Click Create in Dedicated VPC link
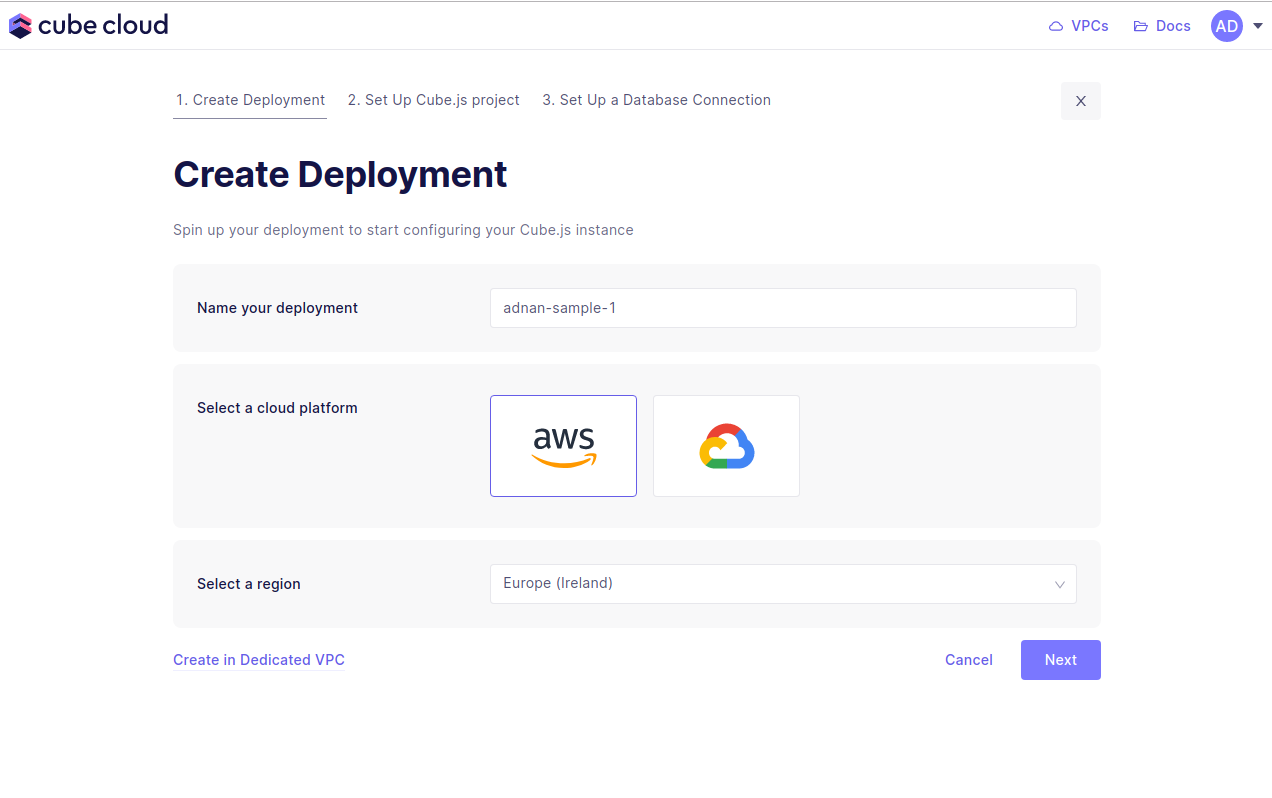This screenshot has height=798, width=1272. tap(259, 660)
